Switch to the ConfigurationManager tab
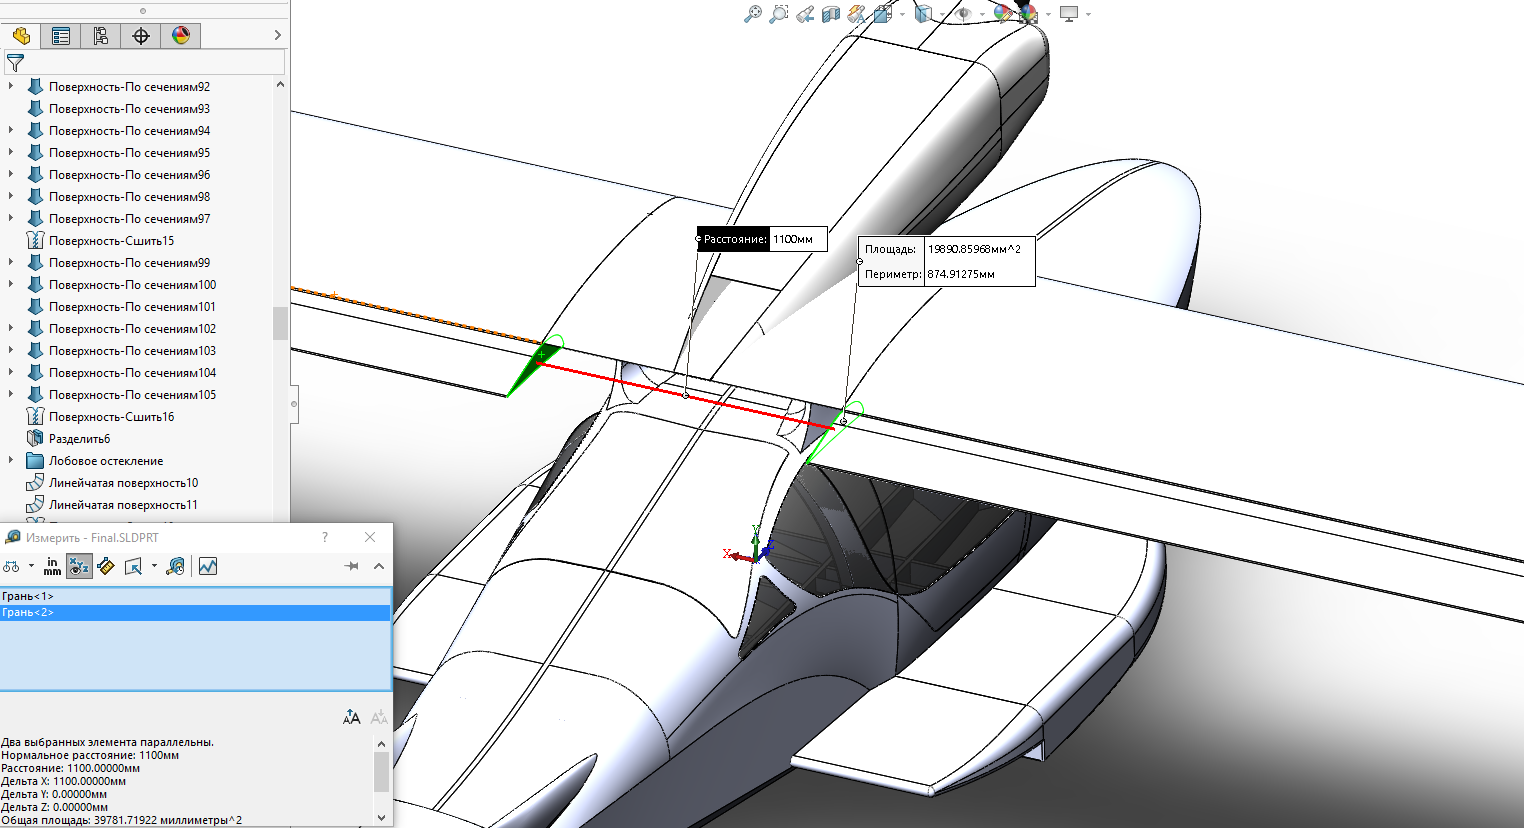 (x=101, y=36)
